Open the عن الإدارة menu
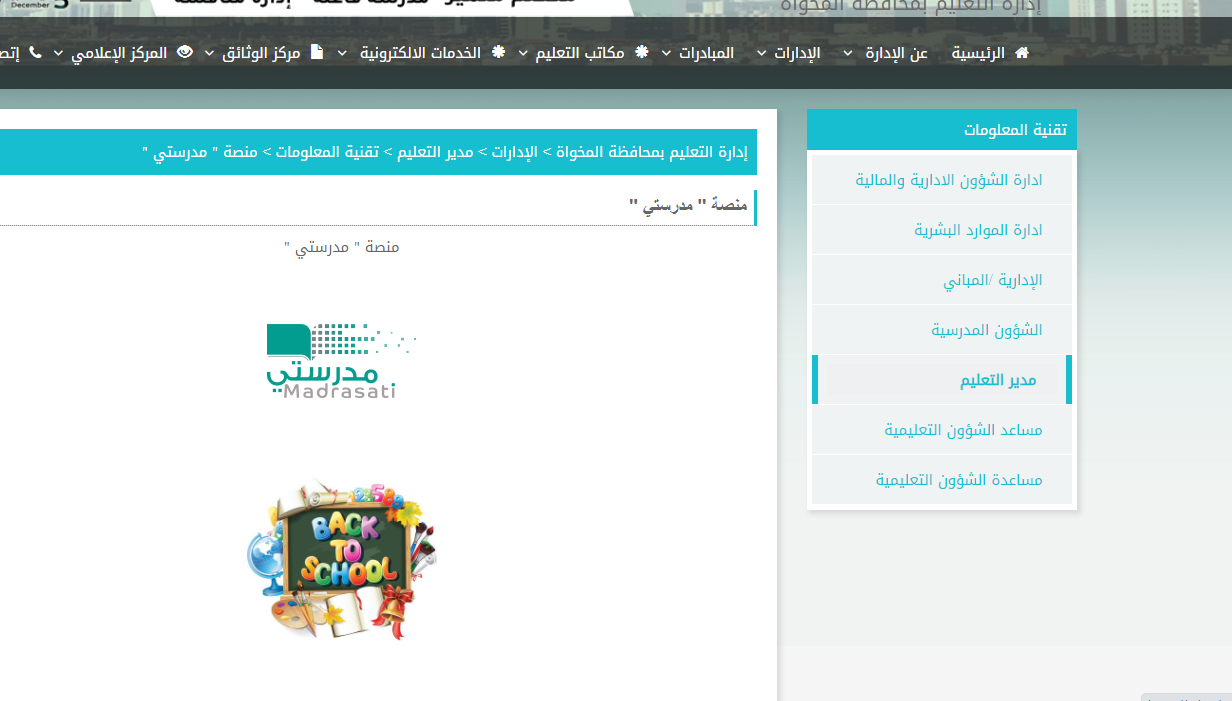1232x701 pixels. pos(895,53)
